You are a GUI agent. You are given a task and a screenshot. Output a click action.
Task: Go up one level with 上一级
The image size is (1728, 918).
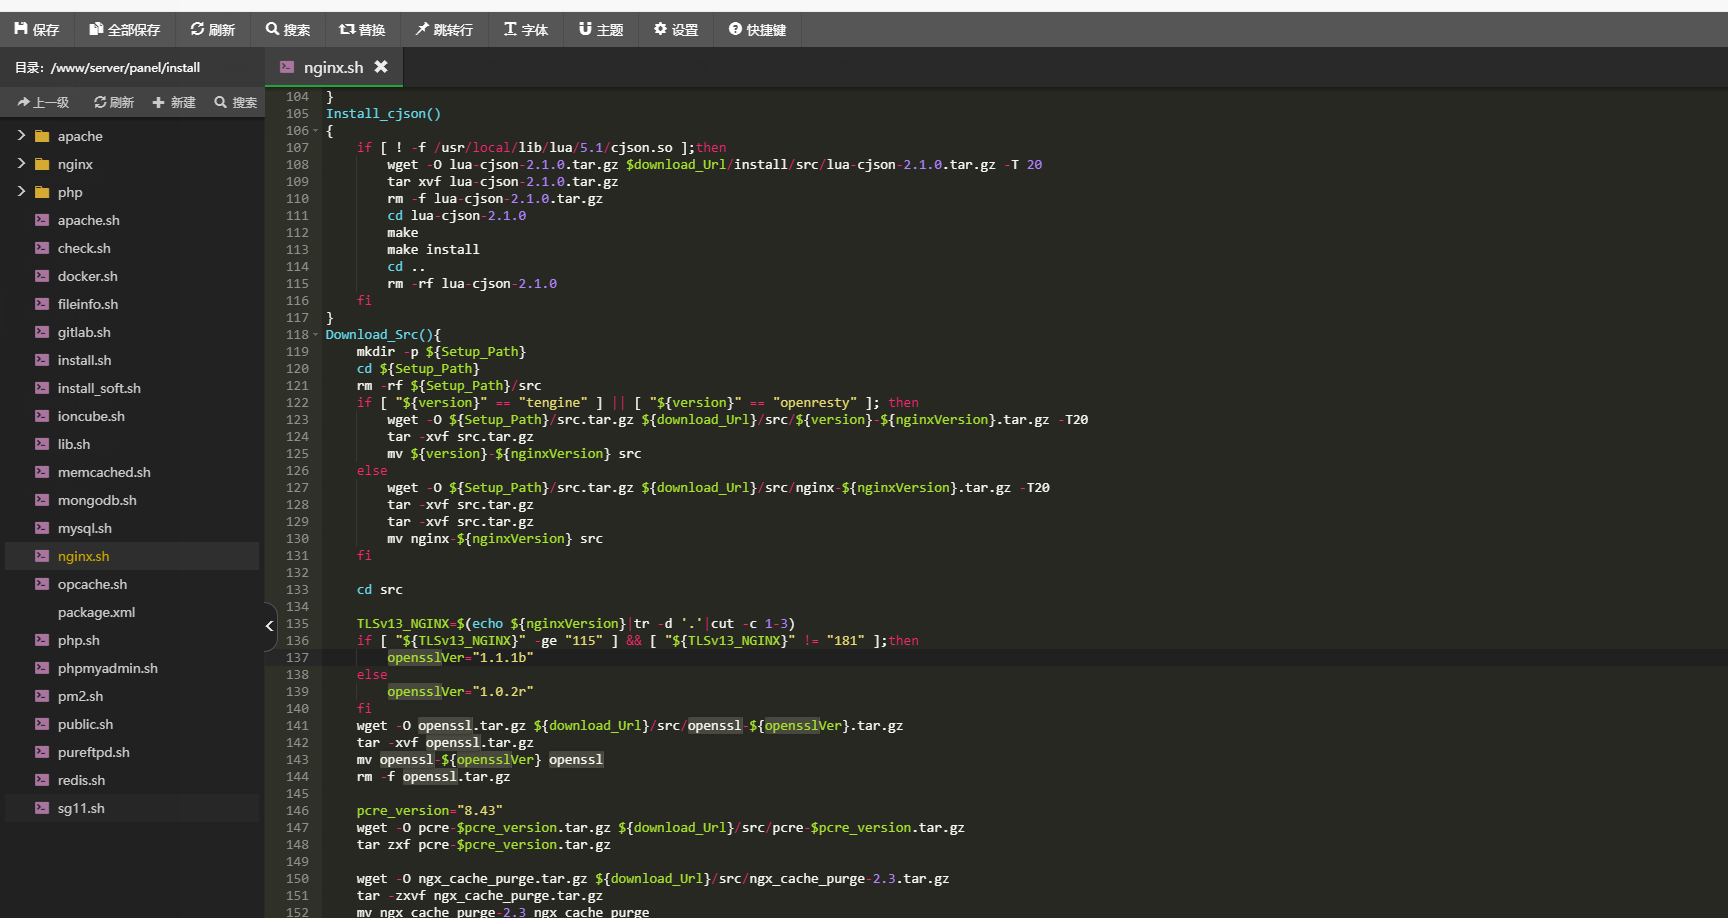click(x=43, y=103)
